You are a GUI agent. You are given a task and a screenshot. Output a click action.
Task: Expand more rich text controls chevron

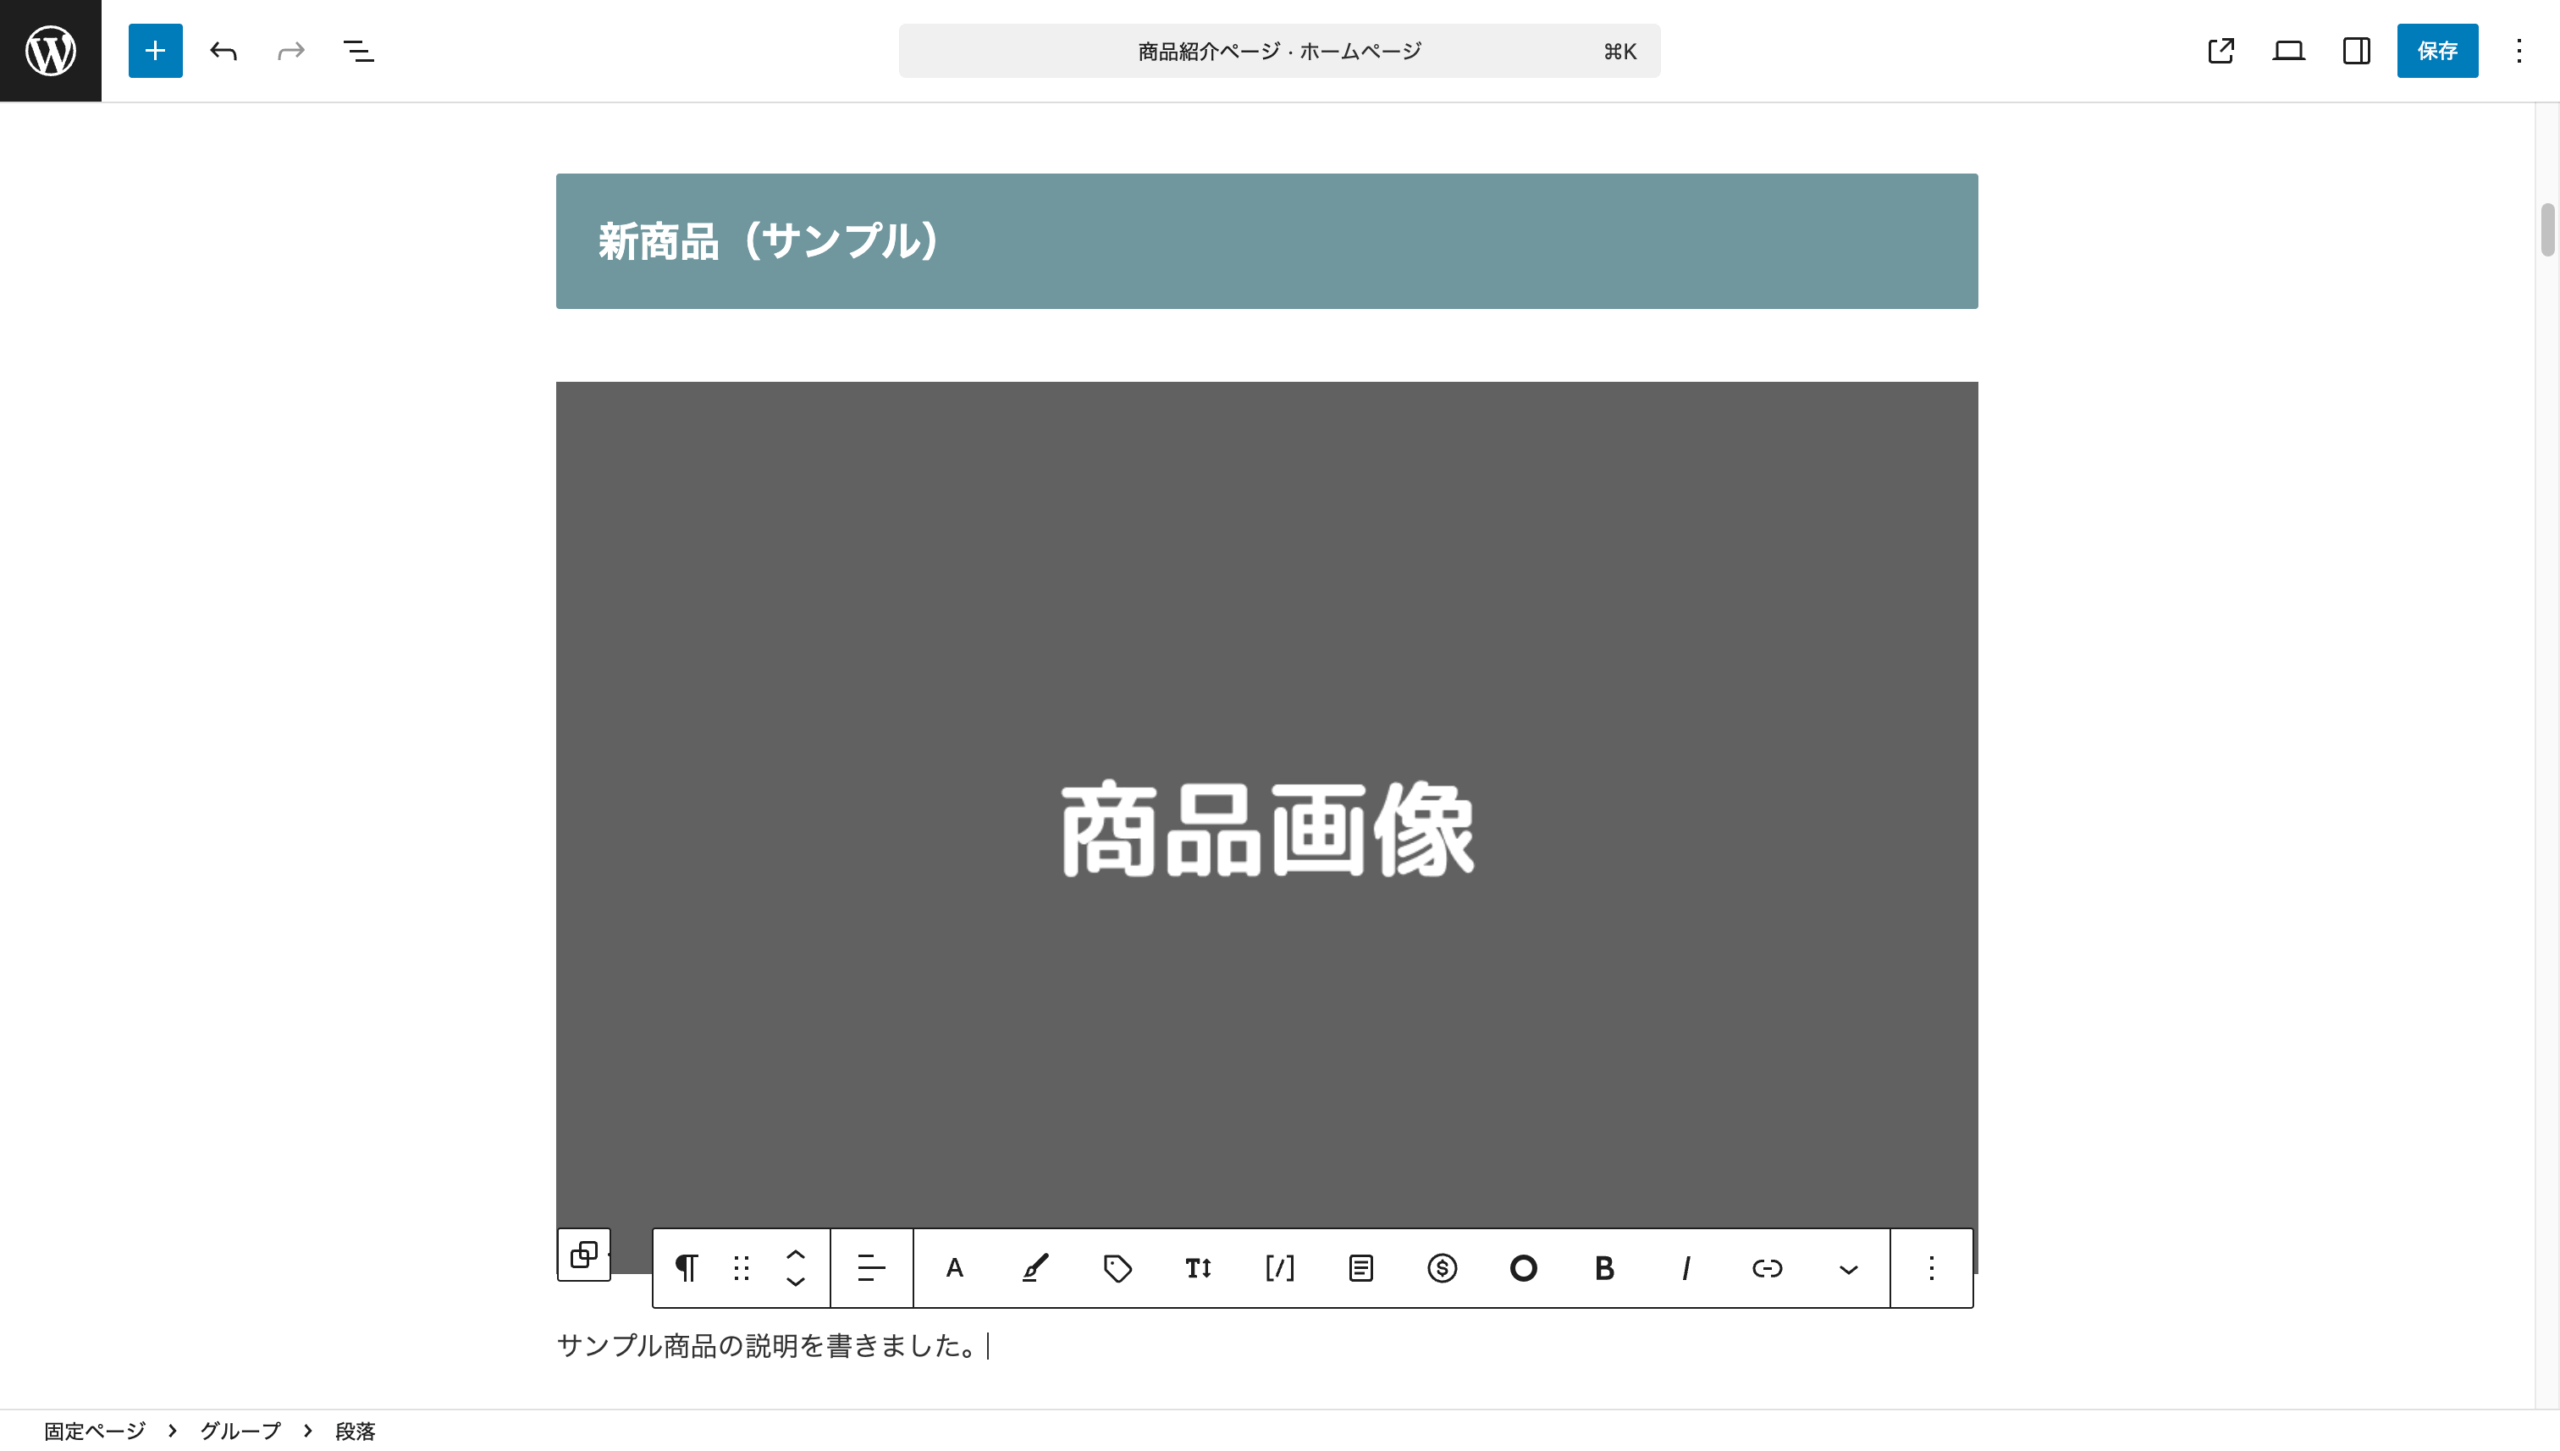coord(1848,1268)
